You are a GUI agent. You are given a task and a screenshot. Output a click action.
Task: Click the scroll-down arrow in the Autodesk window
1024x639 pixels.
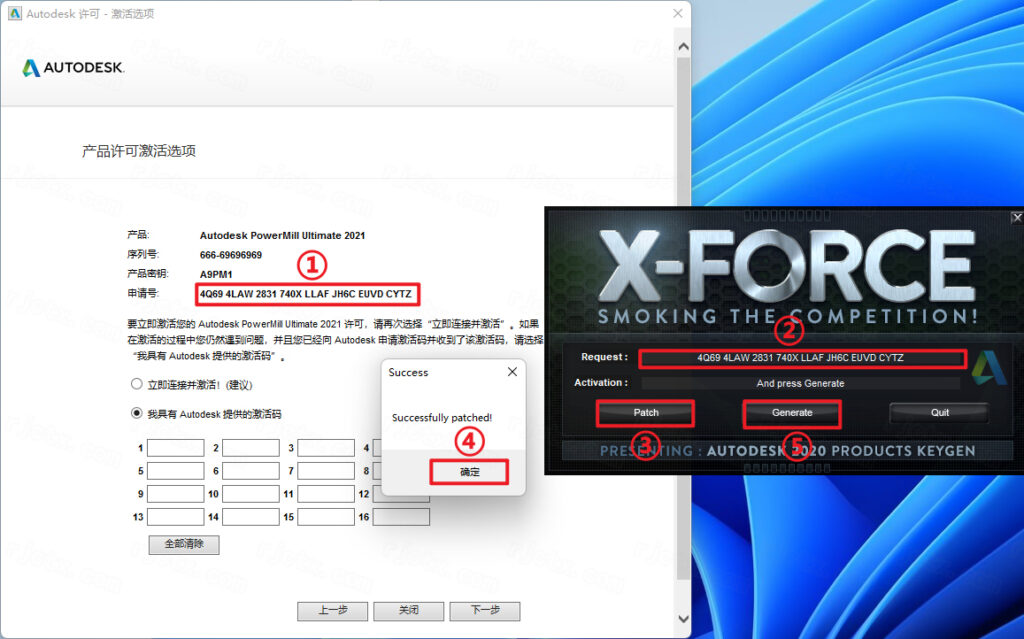pos(683,619)
